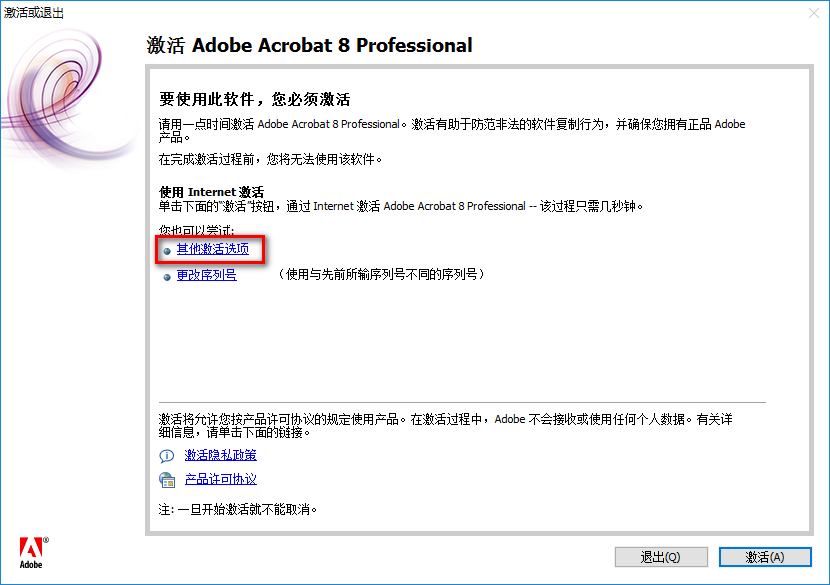830x585 pixels.
Task: Click the note about 一旦开始激活就不能取消
Action: coord(238,509)
